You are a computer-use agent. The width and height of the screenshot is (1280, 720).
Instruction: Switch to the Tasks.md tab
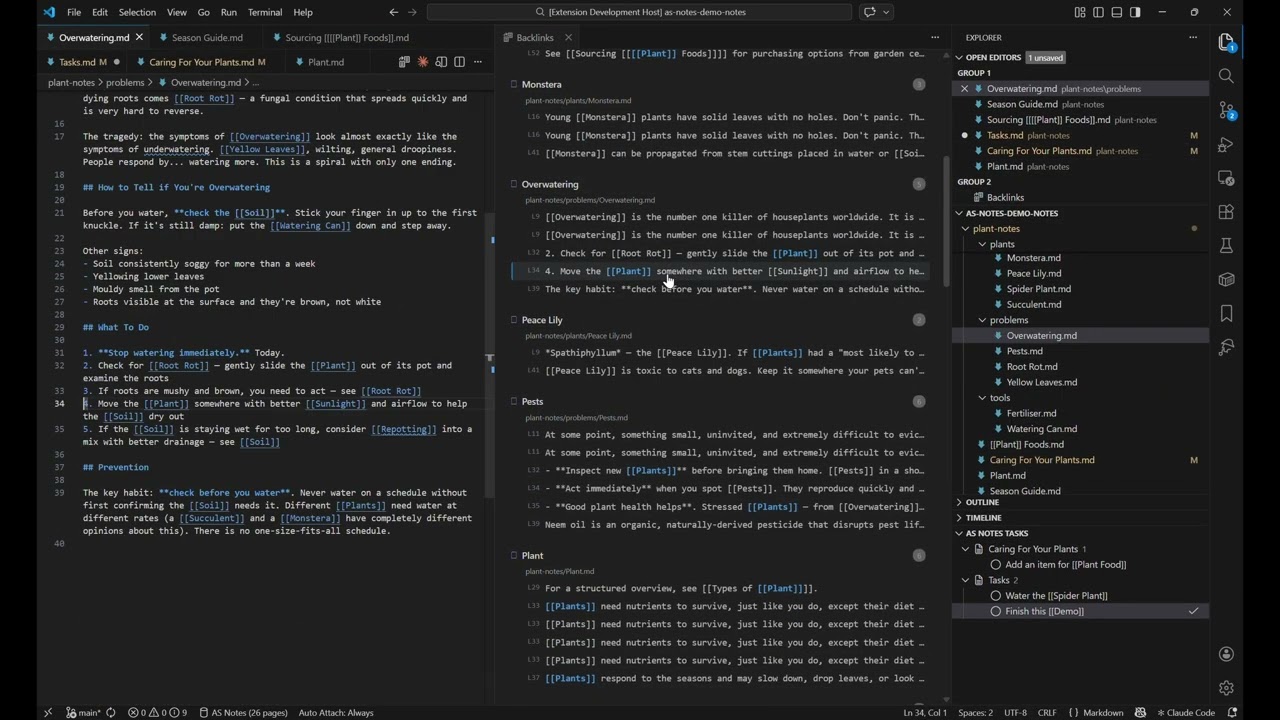pos(83,62)
